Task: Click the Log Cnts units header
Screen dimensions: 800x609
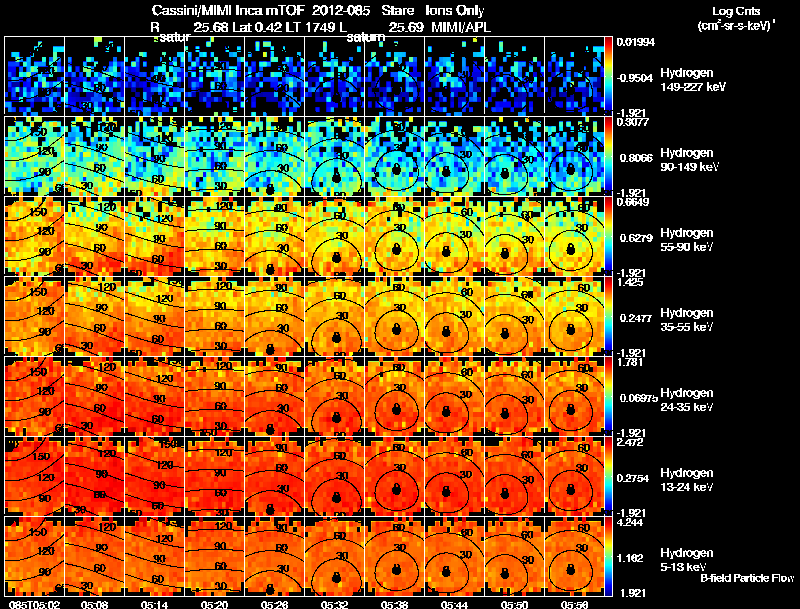Action: click(736, 19)
